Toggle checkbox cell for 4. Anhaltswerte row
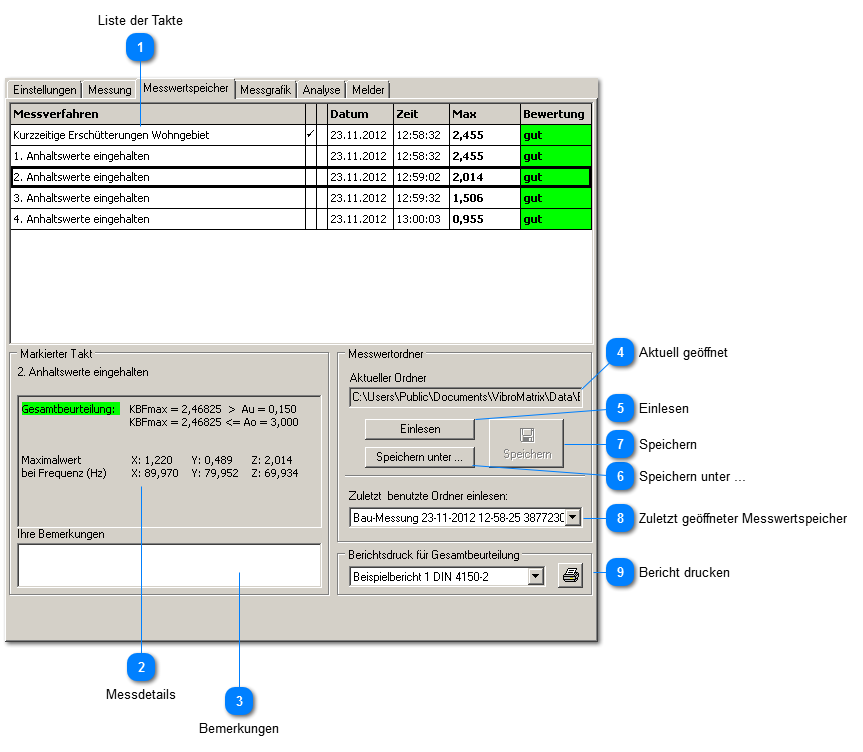Viewport: 863px width, 752px height. pos(310,219)
